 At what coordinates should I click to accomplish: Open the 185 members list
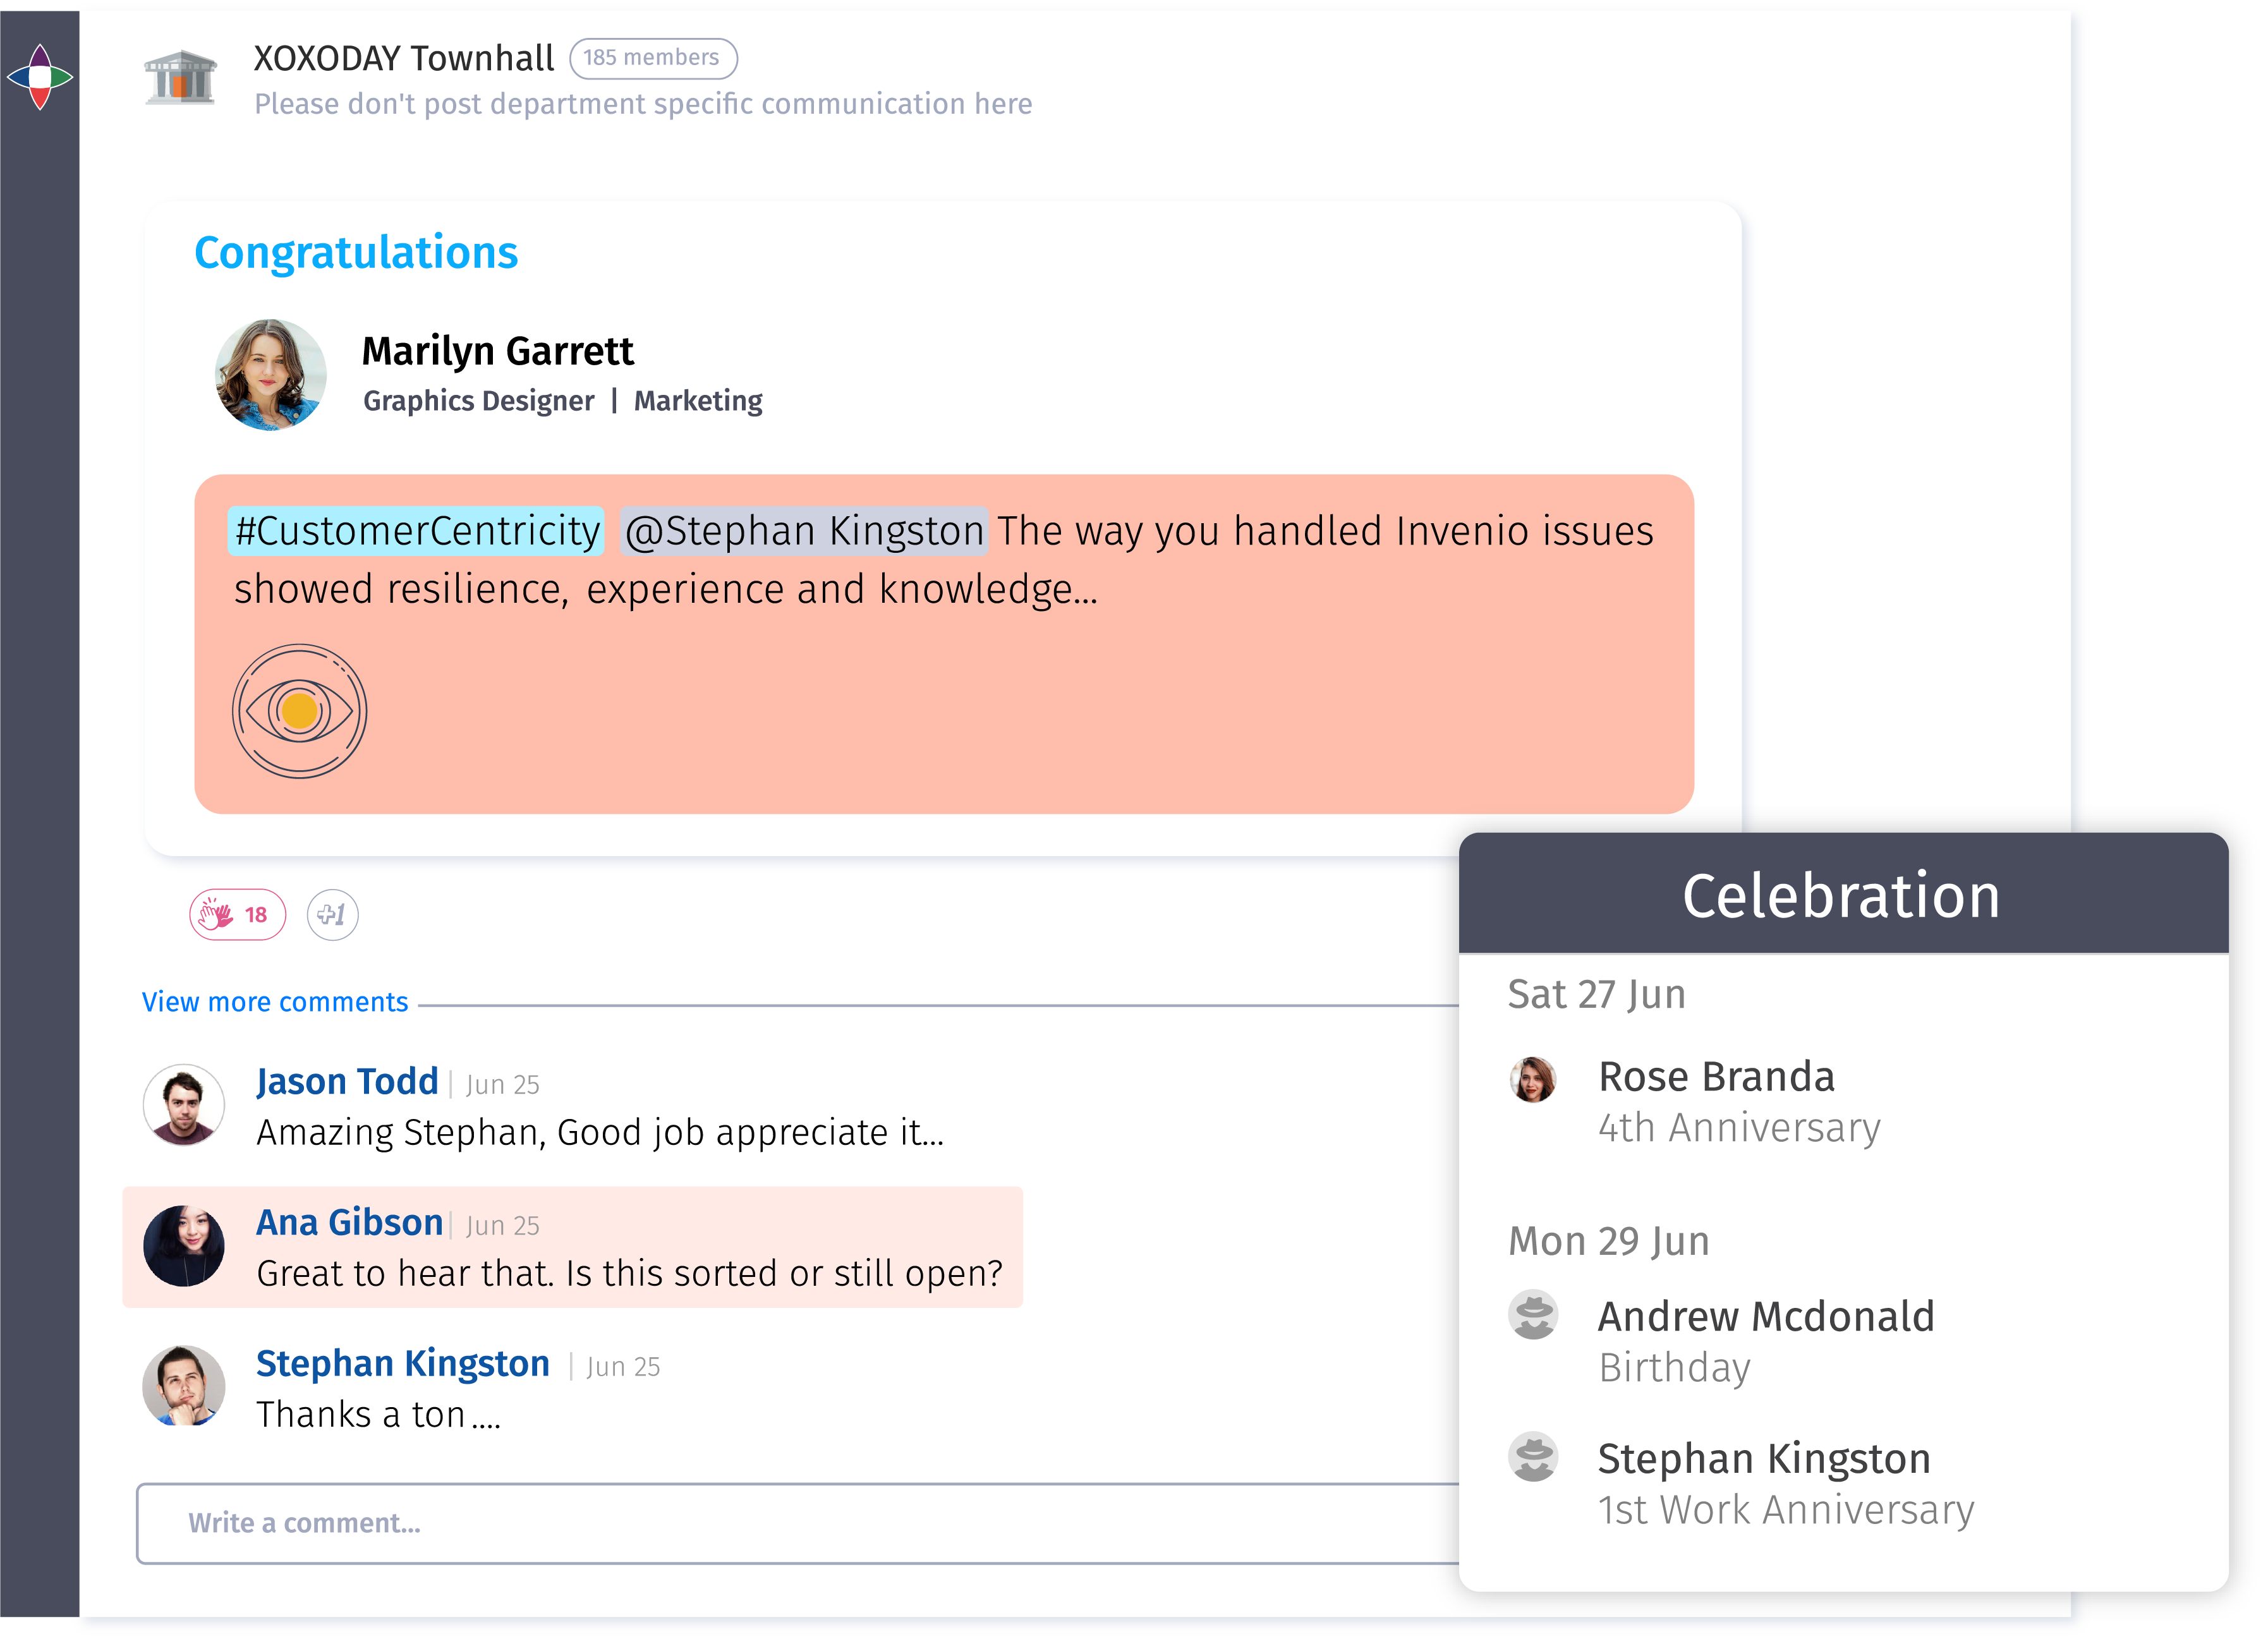pyautogui.click(x=653, y=58)
